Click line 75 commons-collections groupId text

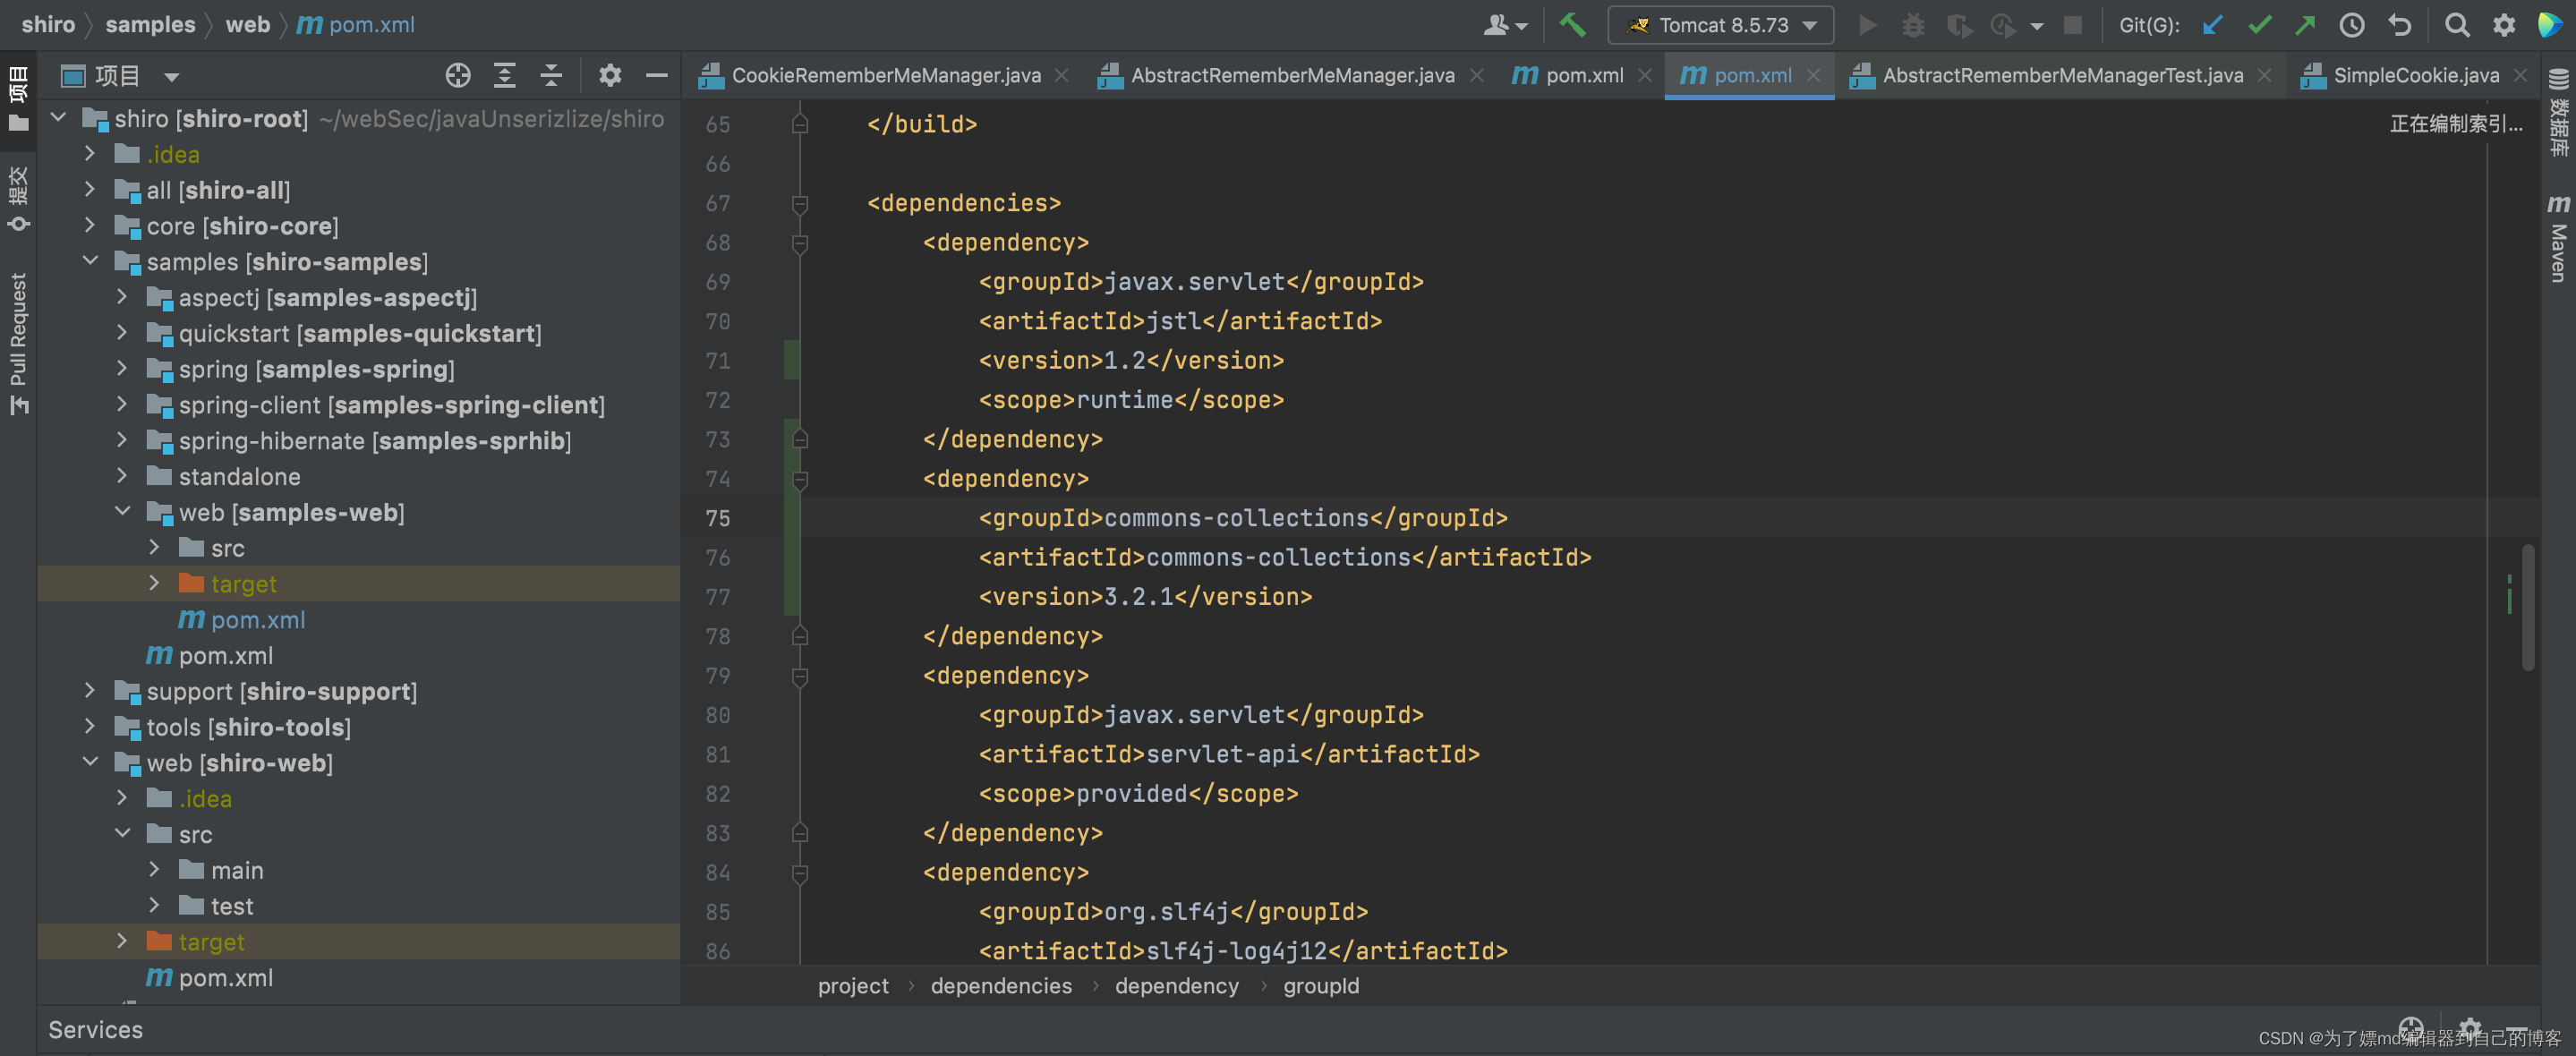[x=1236, y=518]
